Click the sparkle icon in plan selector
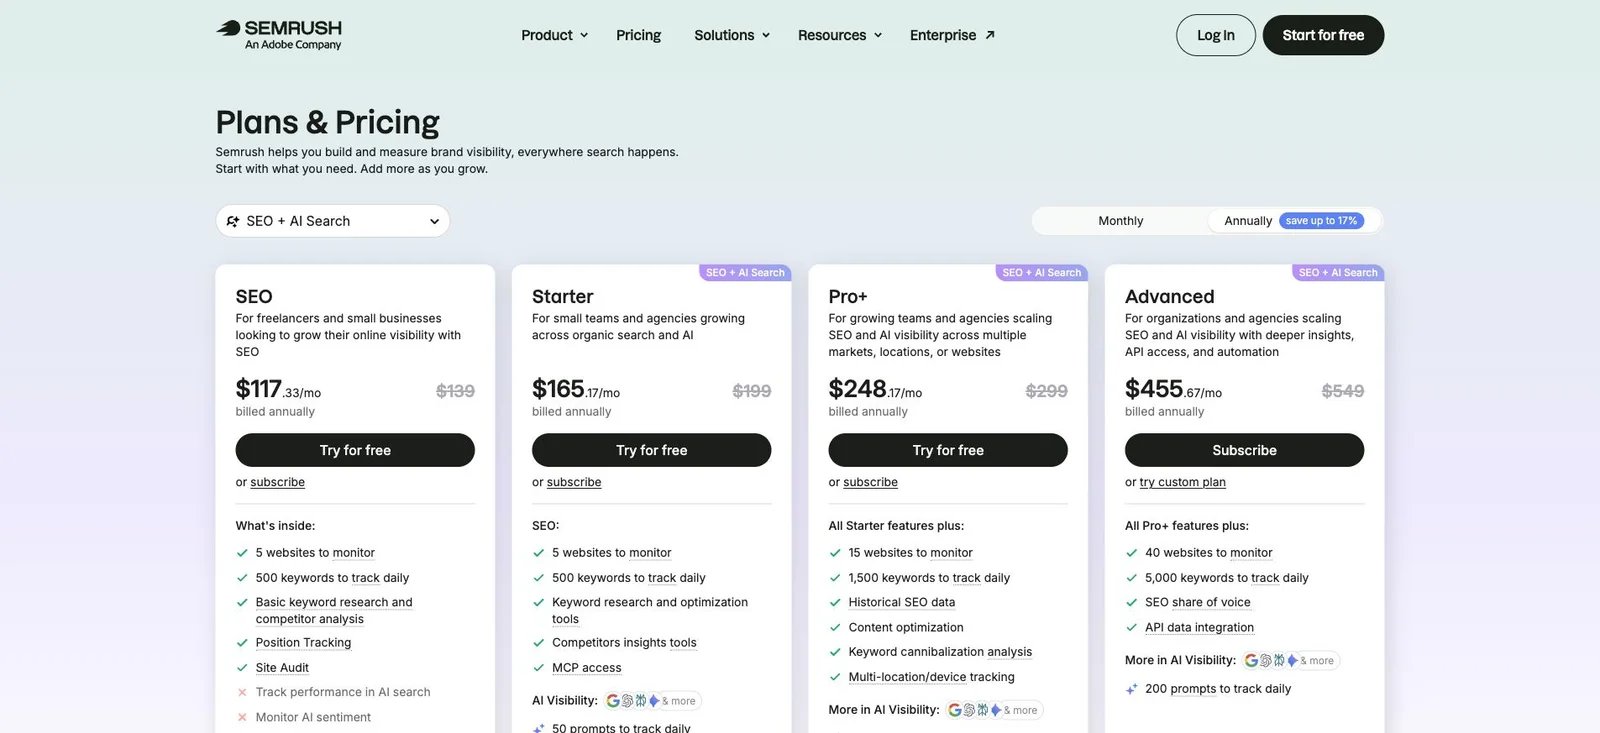This screenshot has width=1600, height=733. (x=233, y=221)
